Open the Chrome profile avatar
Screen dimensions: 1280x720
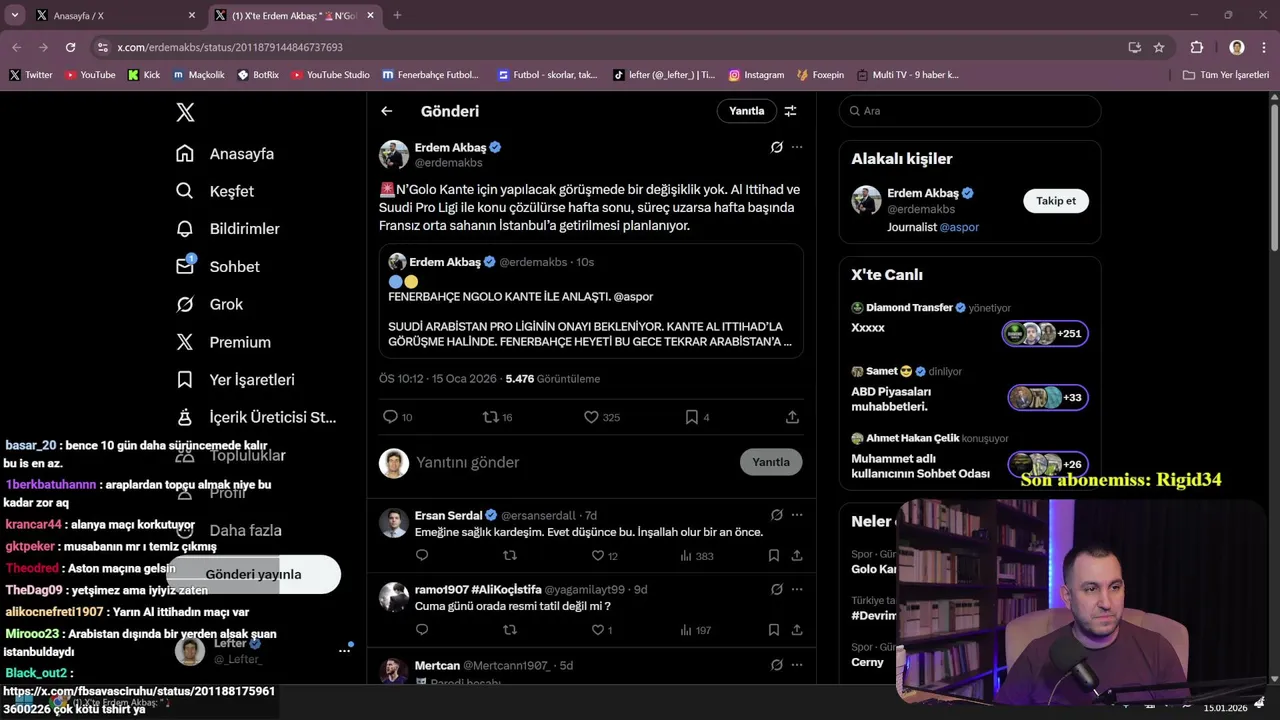[1237, 47]
